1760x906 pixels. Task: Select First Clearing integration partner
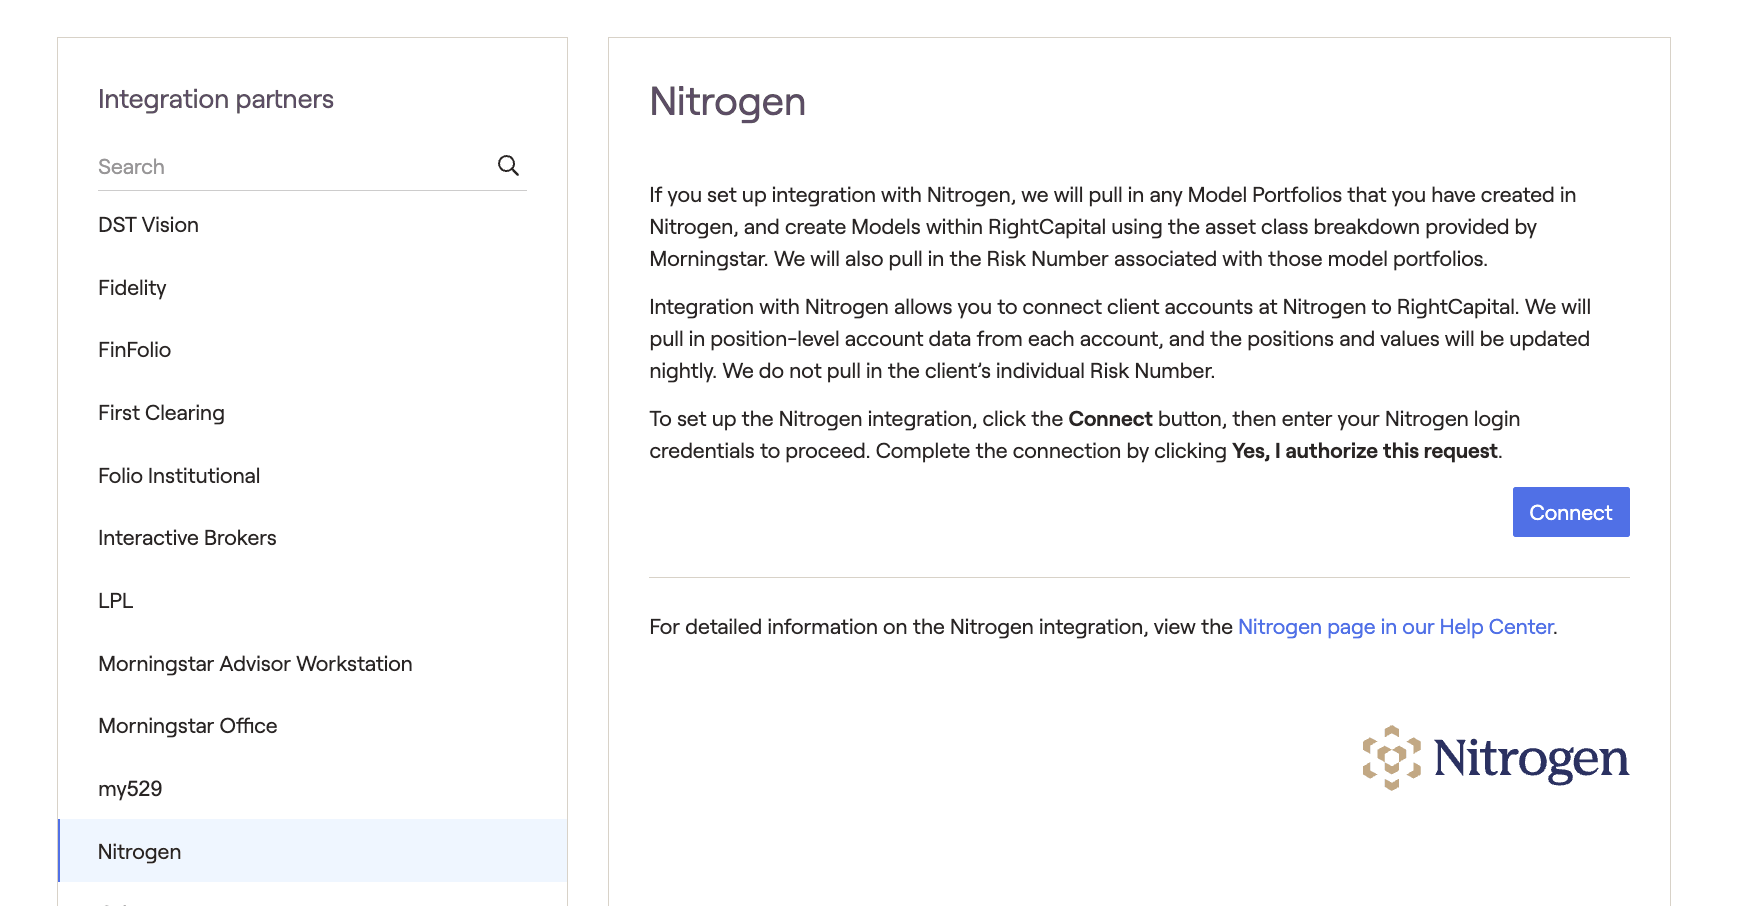tap(161, 413)
